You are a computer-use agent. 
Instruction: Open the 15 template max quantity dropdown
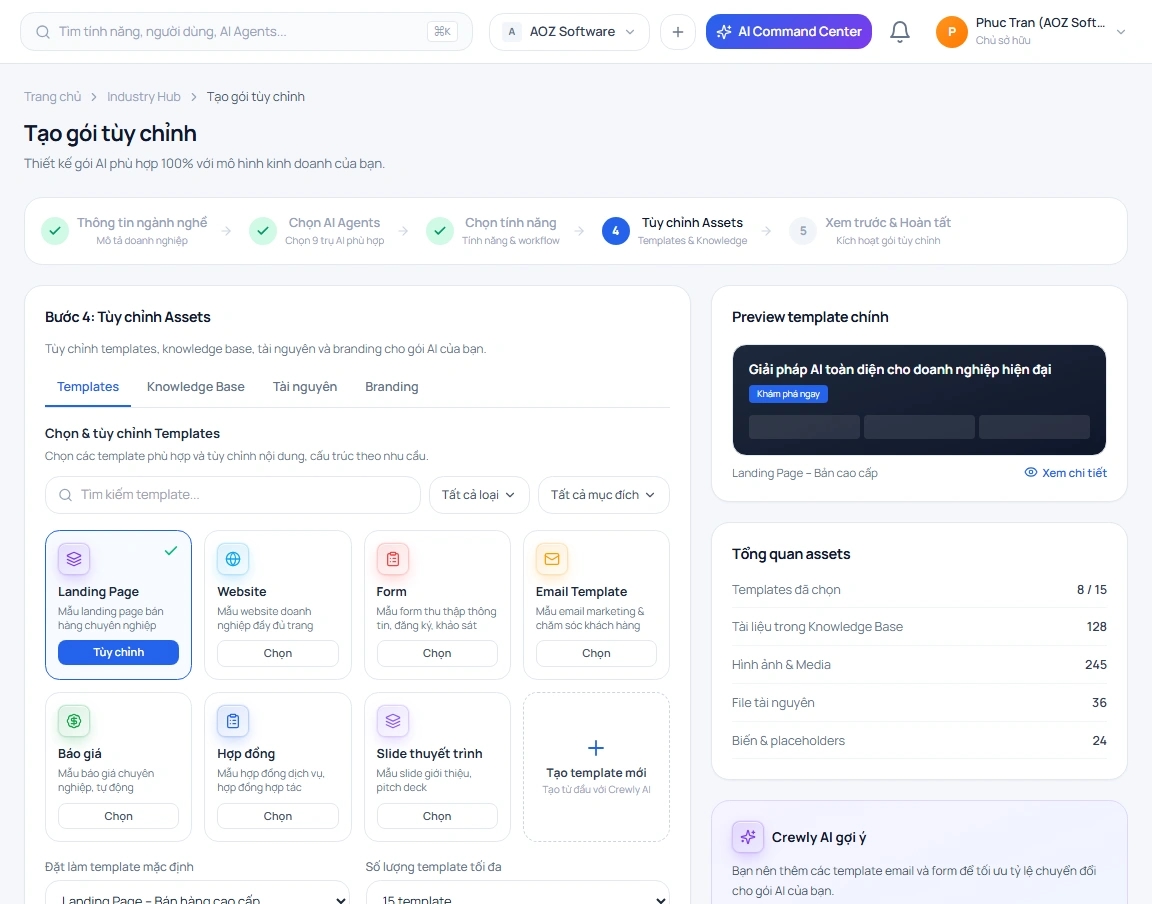click(x=518, y=895)
